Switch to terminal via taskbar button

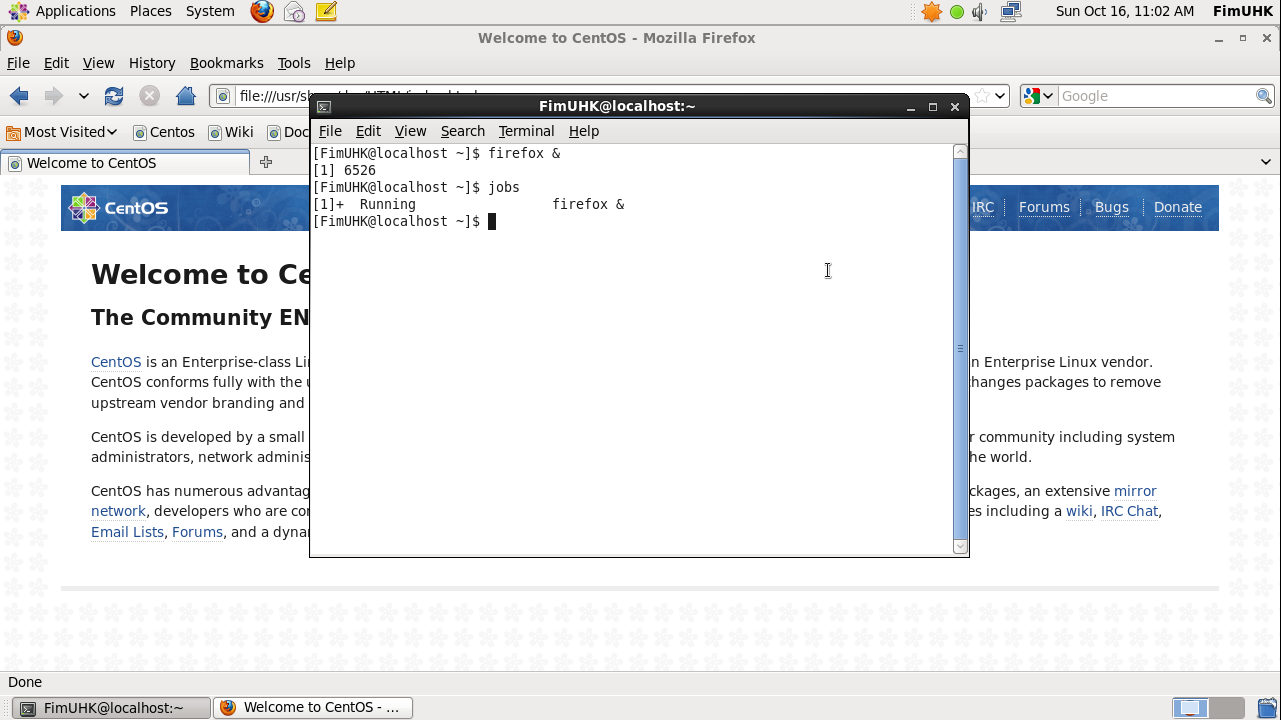click(x=112, y=708)
